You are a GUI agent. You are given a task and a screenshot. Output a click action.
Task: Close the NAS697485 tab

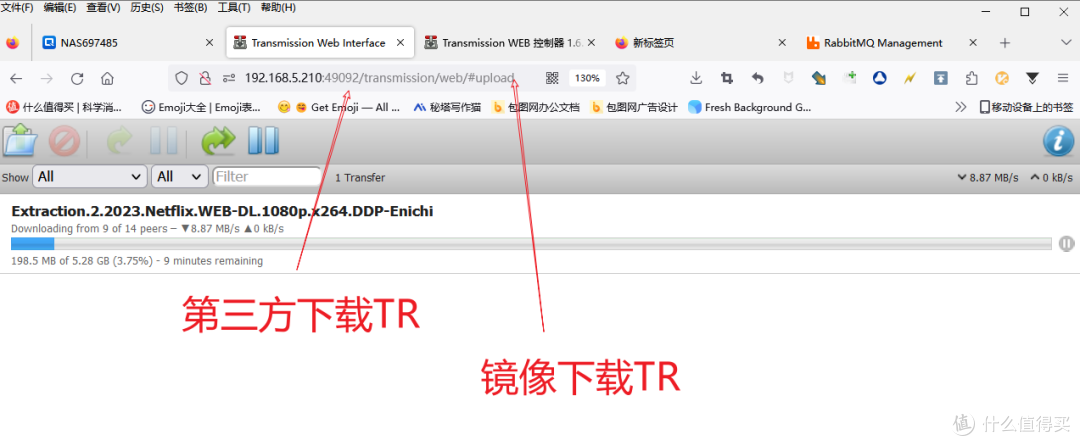[x=209, y=43]
